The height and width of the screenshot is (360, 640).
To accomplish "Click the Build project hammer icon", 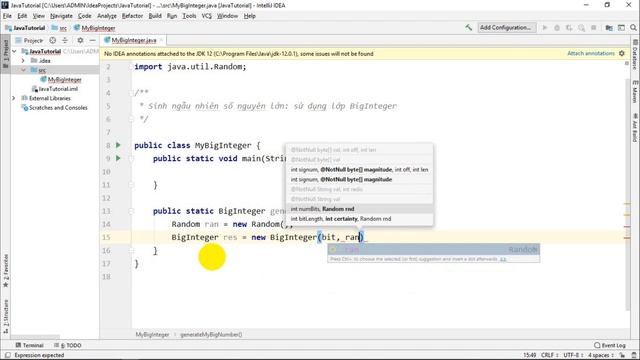I will pos(469,28).
